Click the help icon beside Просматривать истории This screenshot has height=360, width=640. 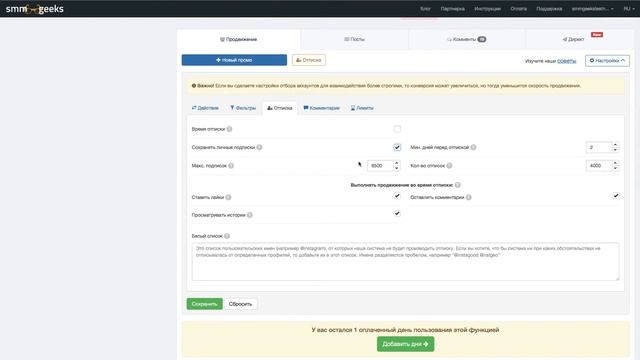pos(250,215)
